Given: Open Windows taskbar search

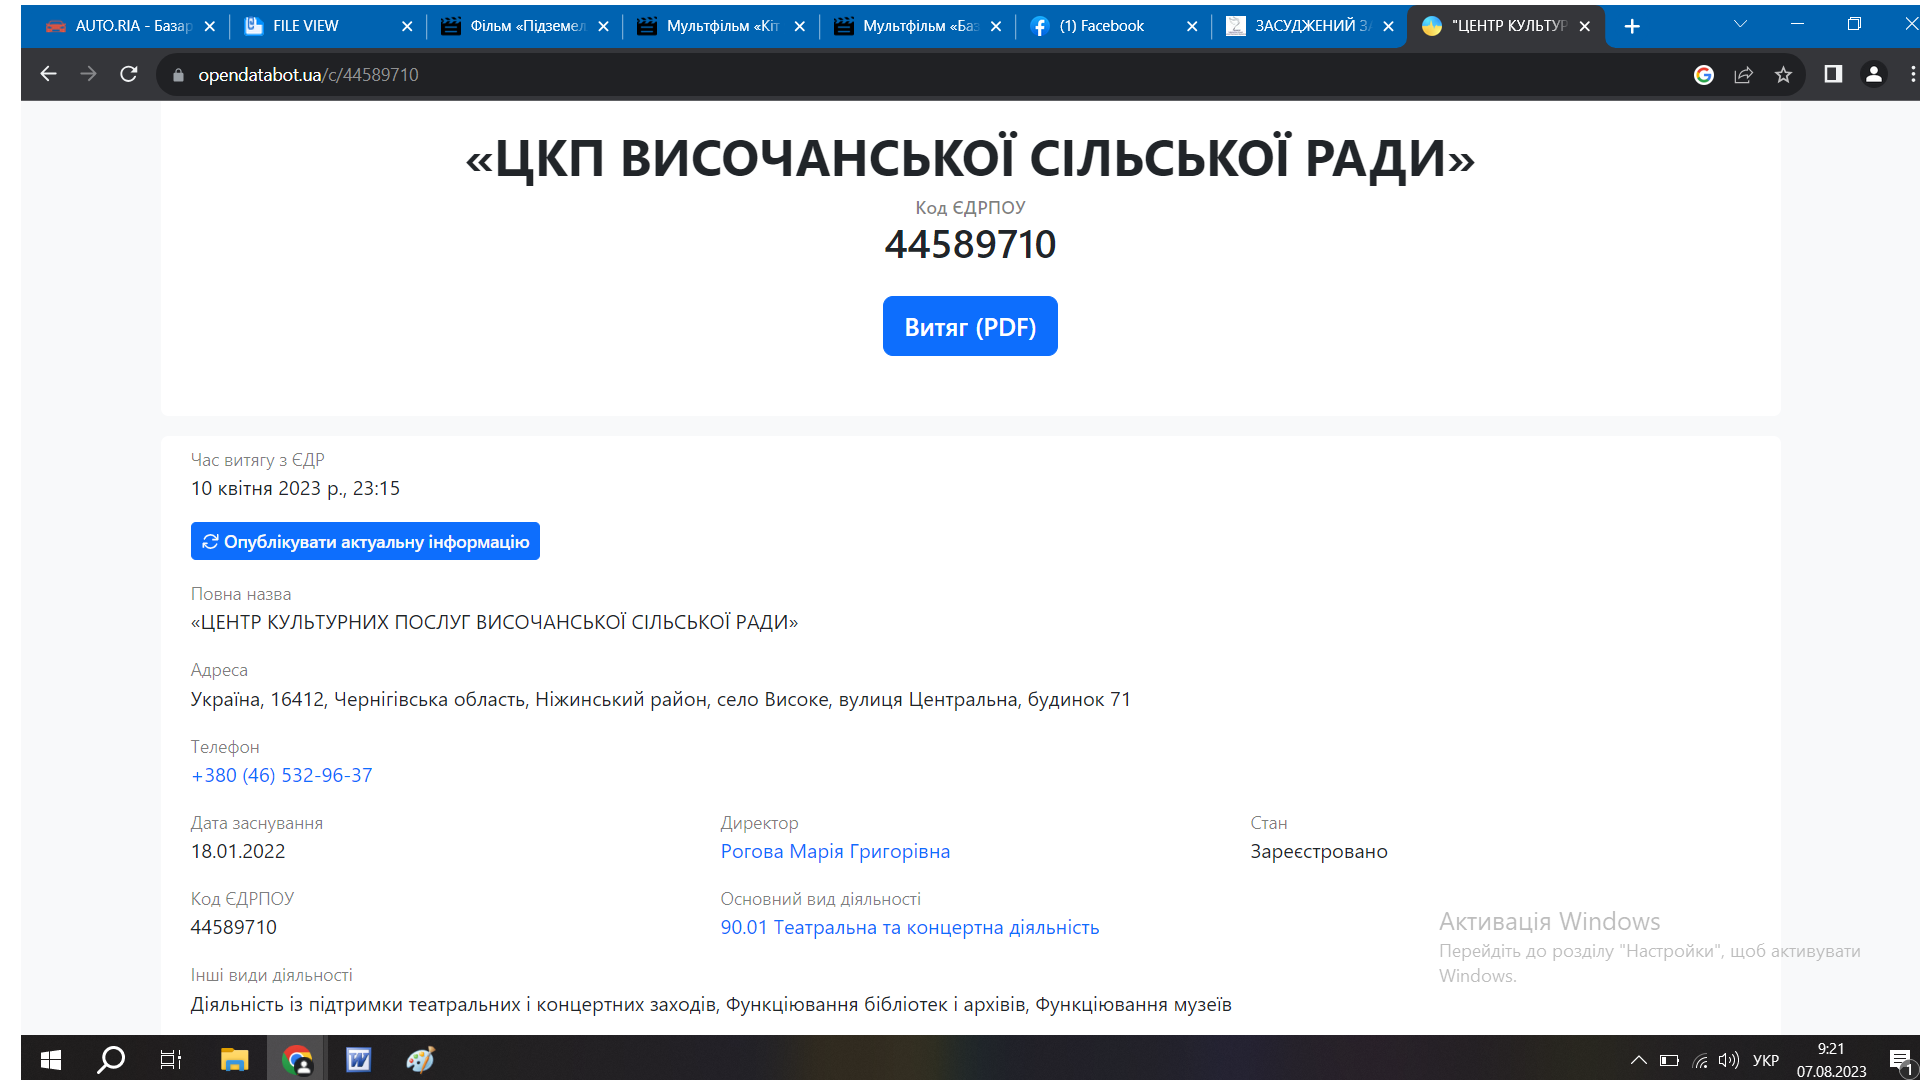Looking at the screenshot, I should coord(111,1059).
